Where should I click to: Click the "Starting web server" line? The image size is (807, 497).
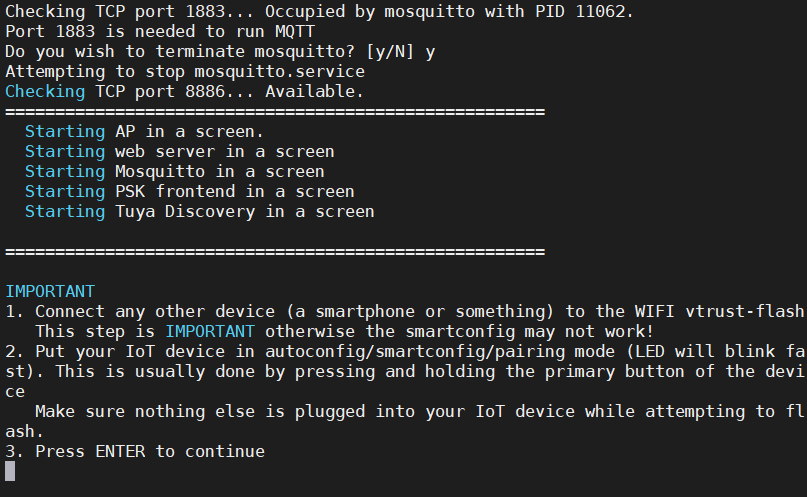(180, 151)
